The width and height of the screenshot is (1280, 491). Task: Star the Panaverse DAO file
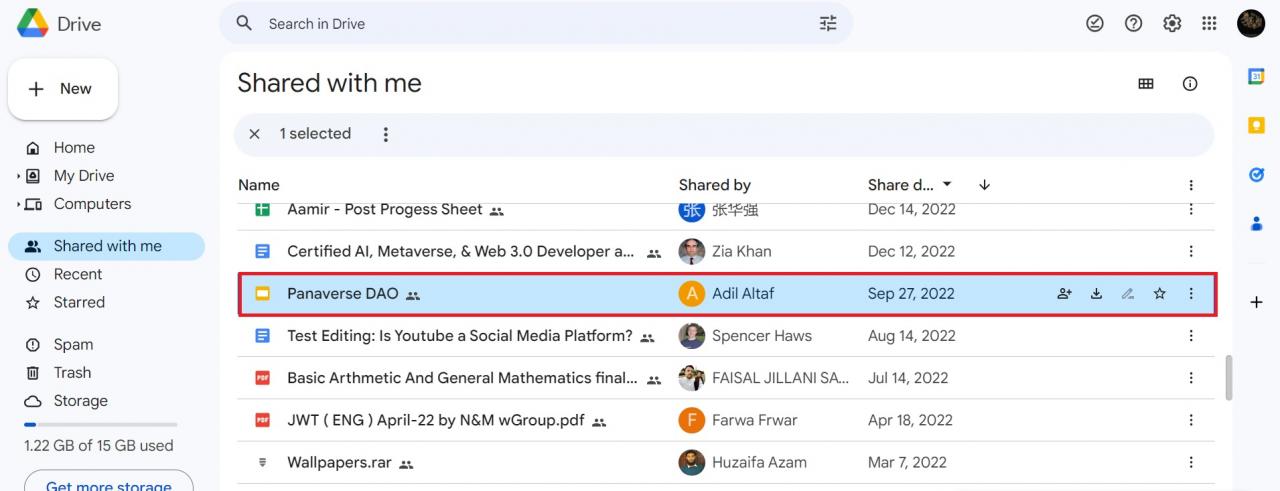click(1159, 294)
